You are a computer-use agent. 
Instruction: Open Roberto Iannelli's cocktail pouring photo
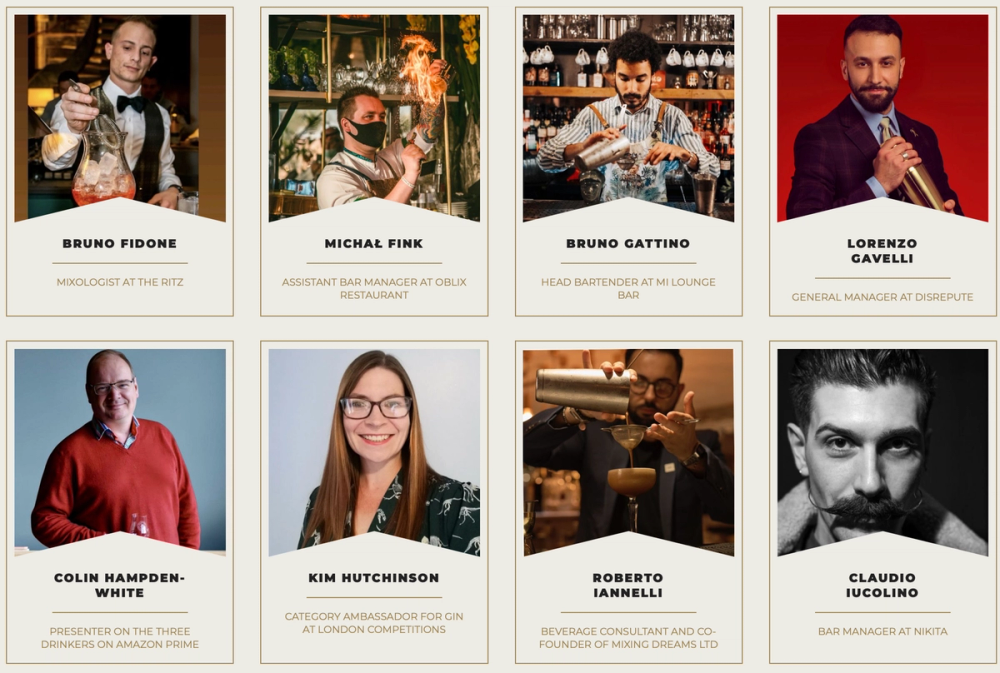click(628, 452)
